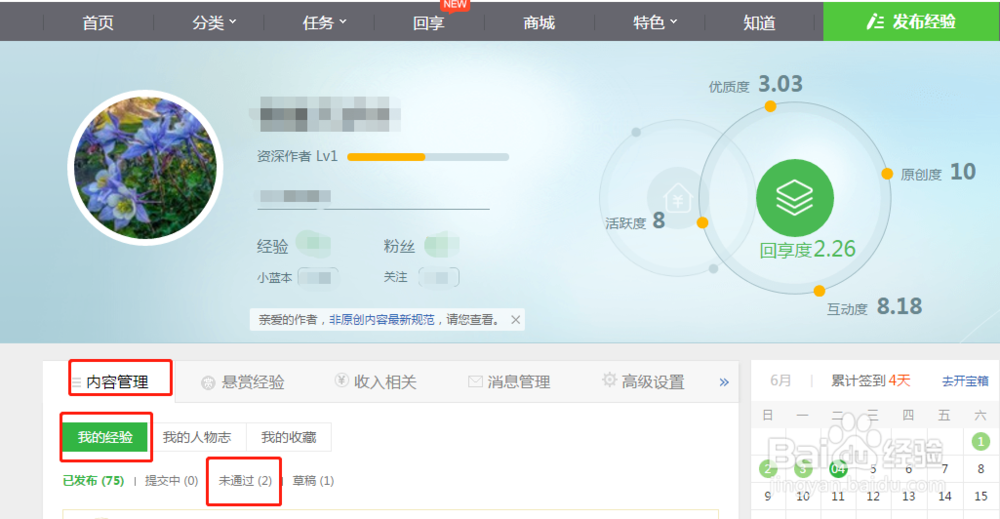1000x519 pixels.
Task: Click calendar day 15
Action: 980,496
